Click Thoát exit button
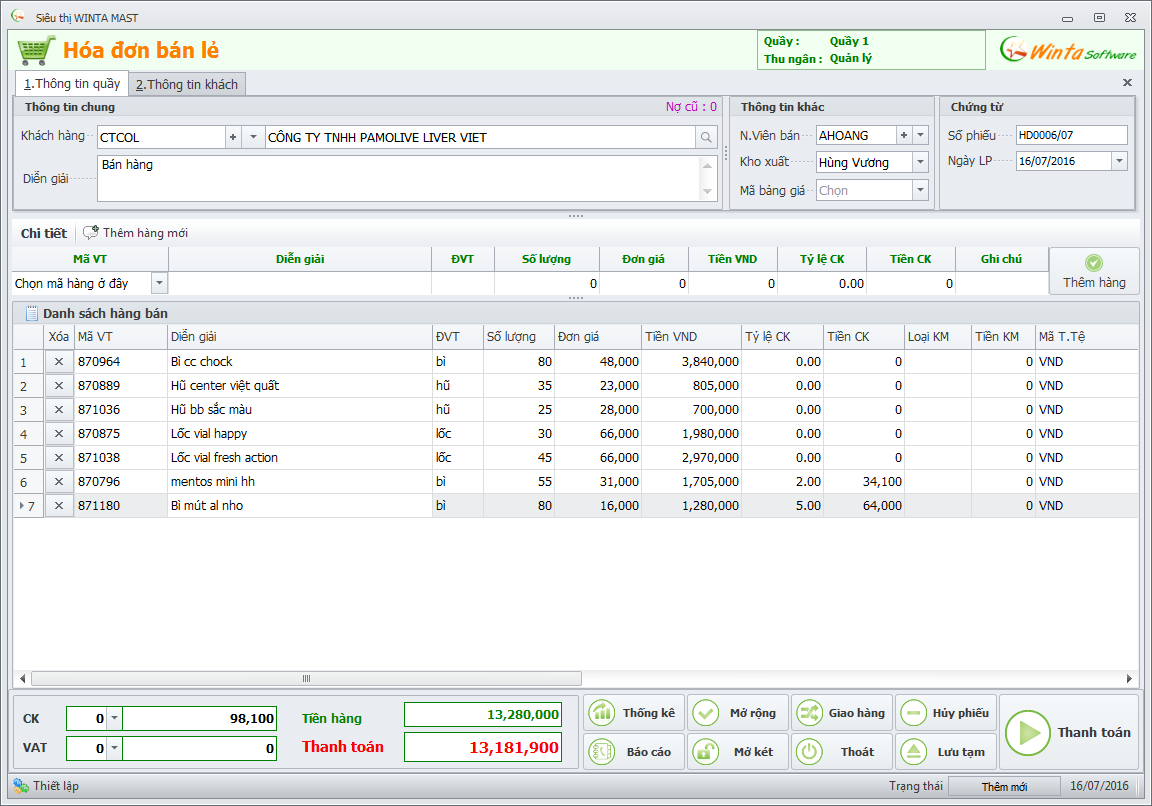 pos(842,752)
